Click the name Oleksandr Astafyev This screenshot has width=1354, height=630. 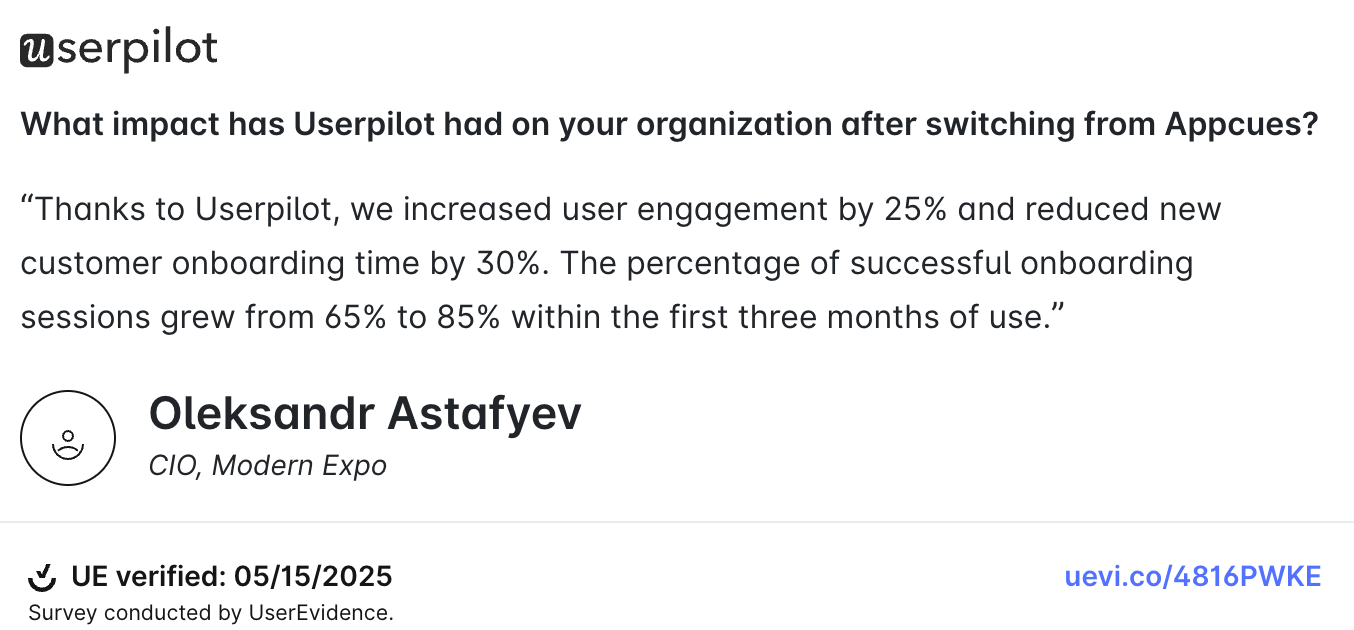click(x=364, y=414)
